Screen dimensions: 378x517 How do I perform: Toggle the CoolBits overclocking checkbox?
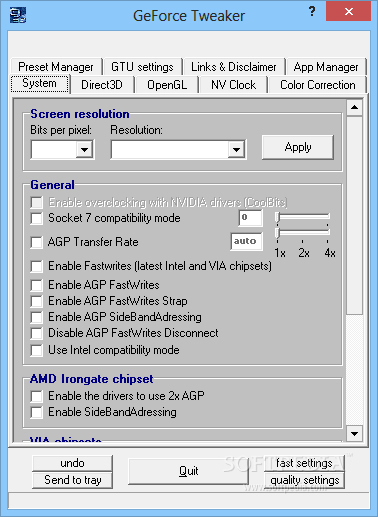tap(36, 202)
